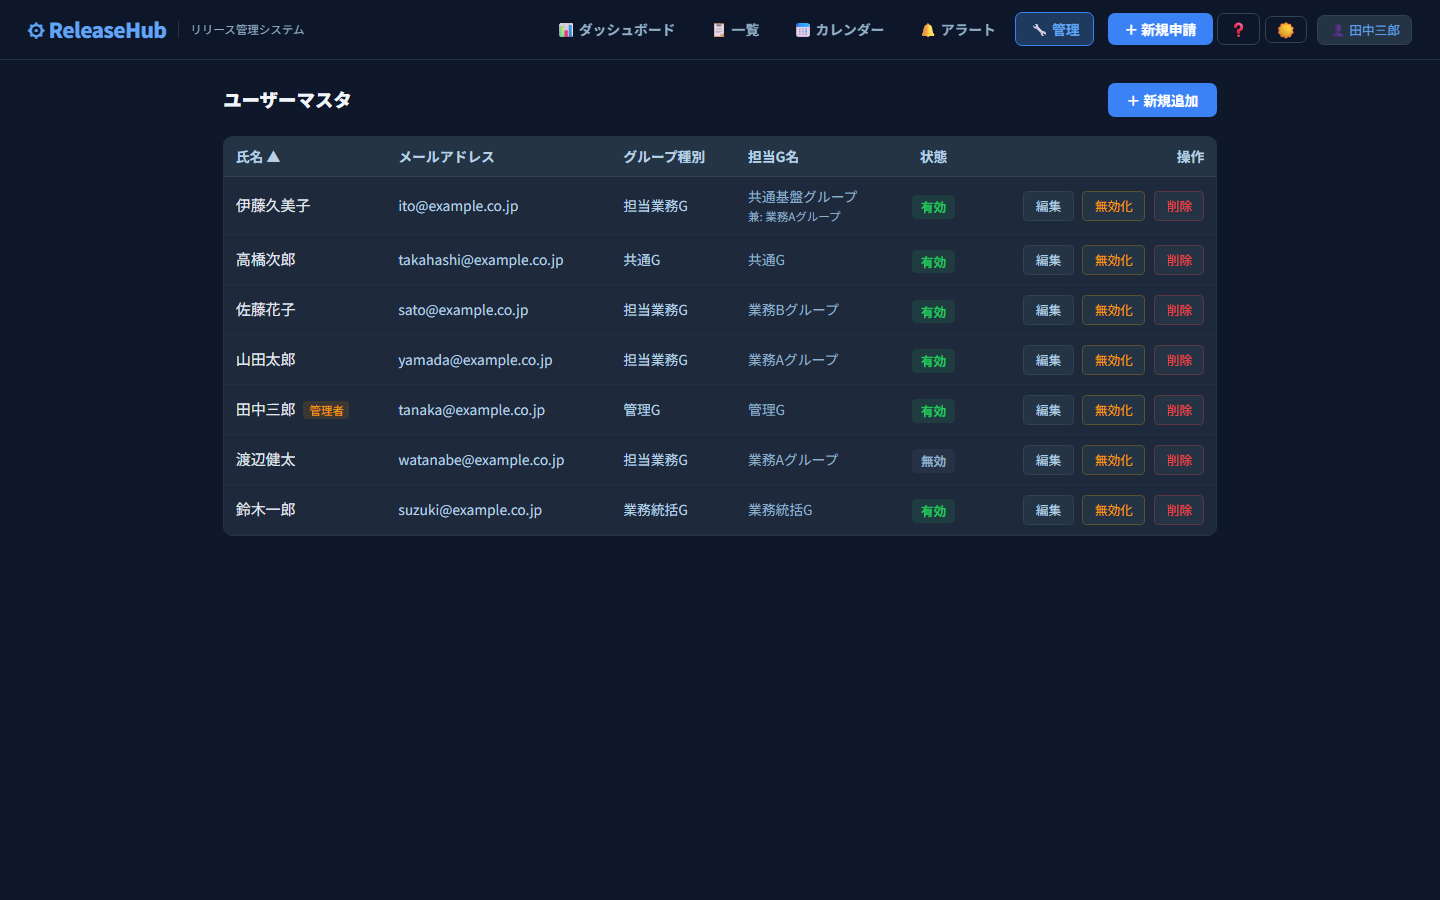Disable user 伊藤久美子 with 無効化
The height and width of the screenshot is (900, 1440).
(1113, 206)
